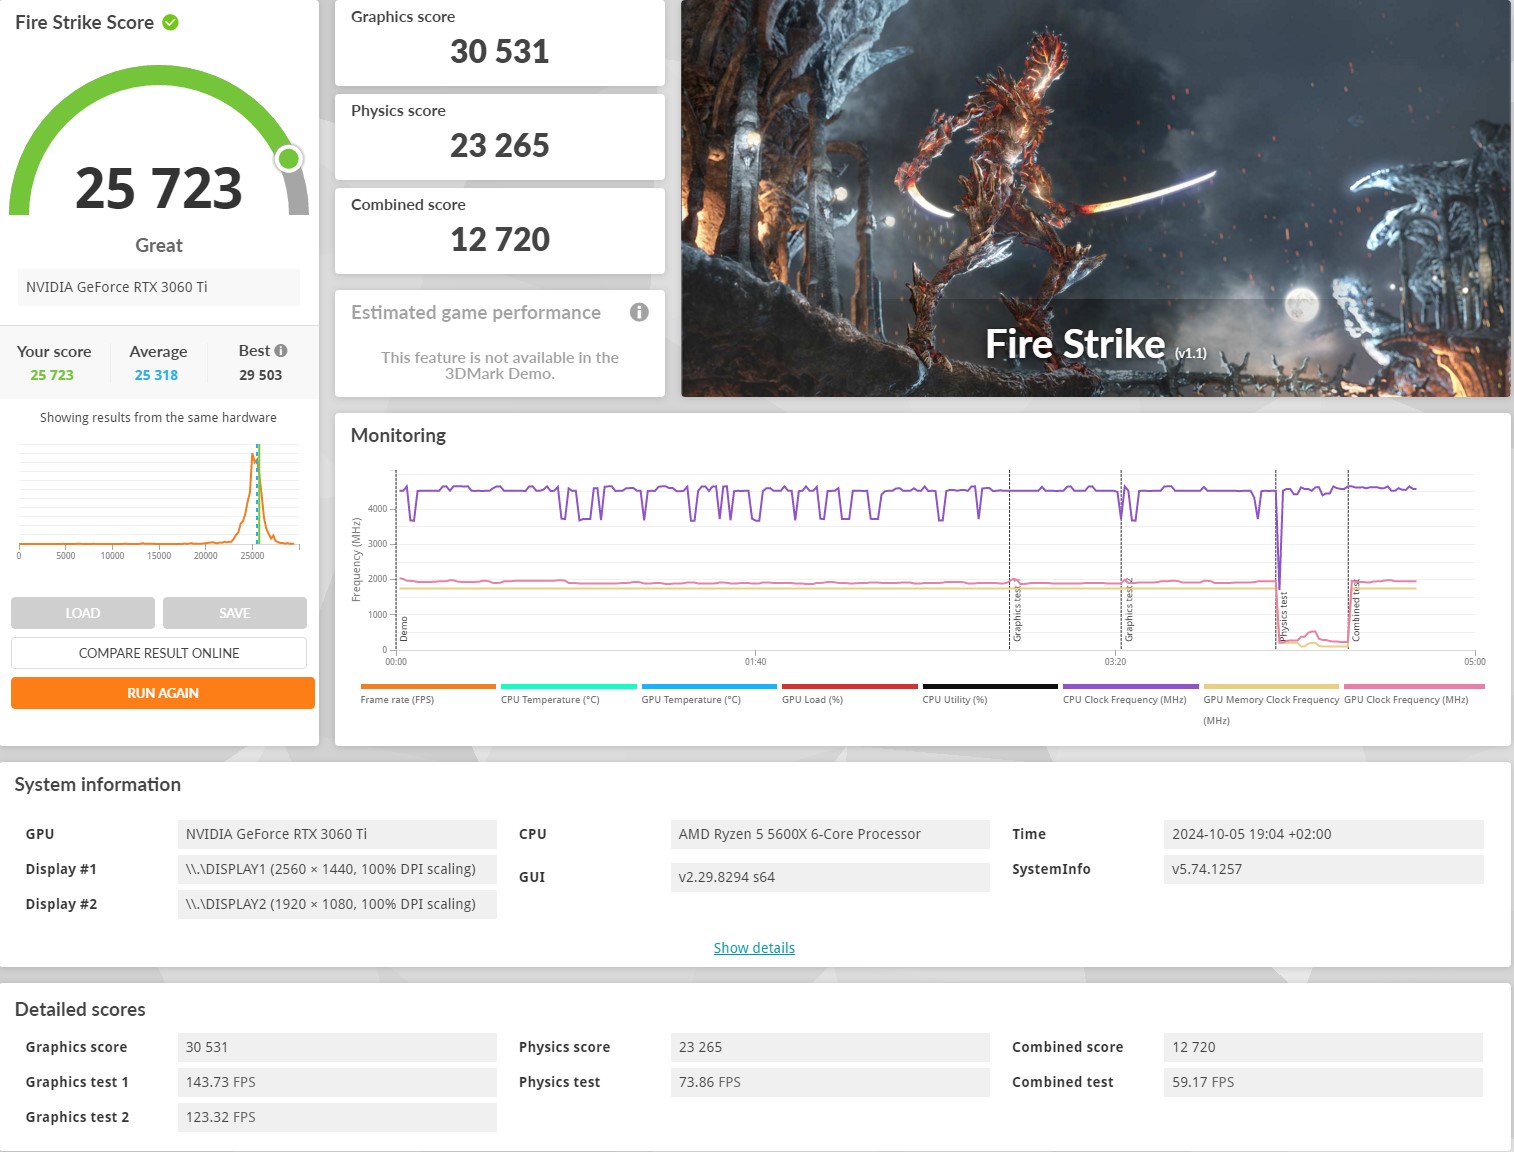Open the Estimated game performance info icon
This screenshot has width=1514, height=1152.
pos(639,312)
